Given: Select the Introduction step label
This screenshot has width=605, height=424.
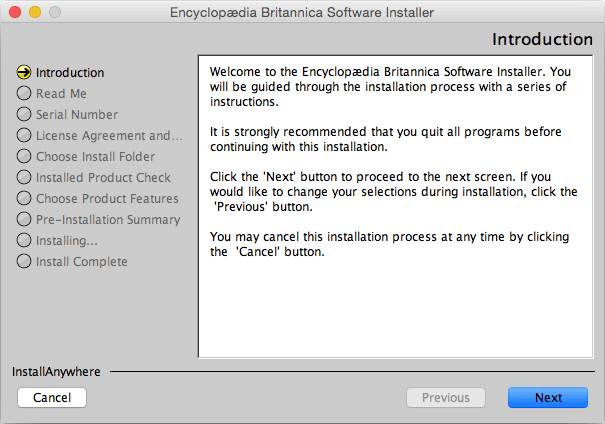Looking at the screenshot, I should tap(70, 73).
